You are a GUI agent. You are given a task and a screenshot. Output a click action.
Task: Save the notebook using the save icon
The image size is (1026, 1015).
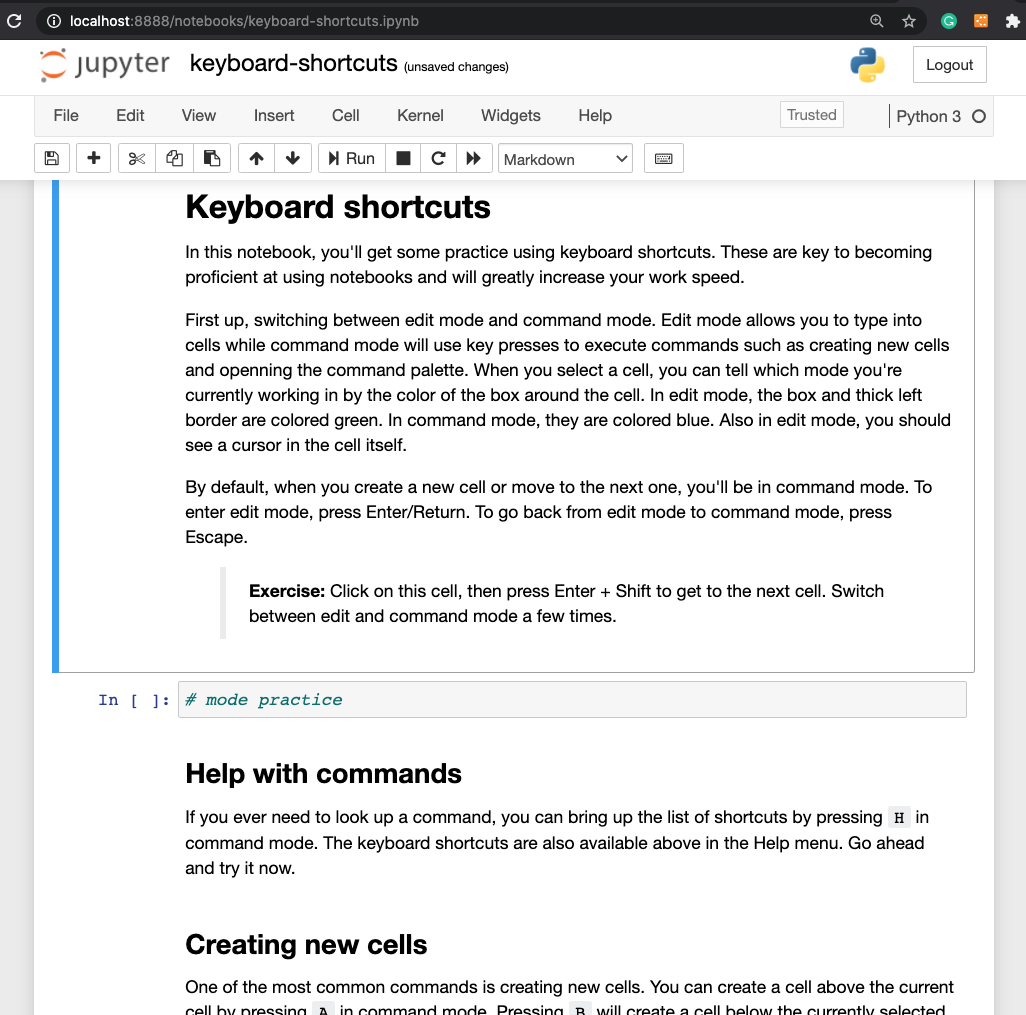51,158
